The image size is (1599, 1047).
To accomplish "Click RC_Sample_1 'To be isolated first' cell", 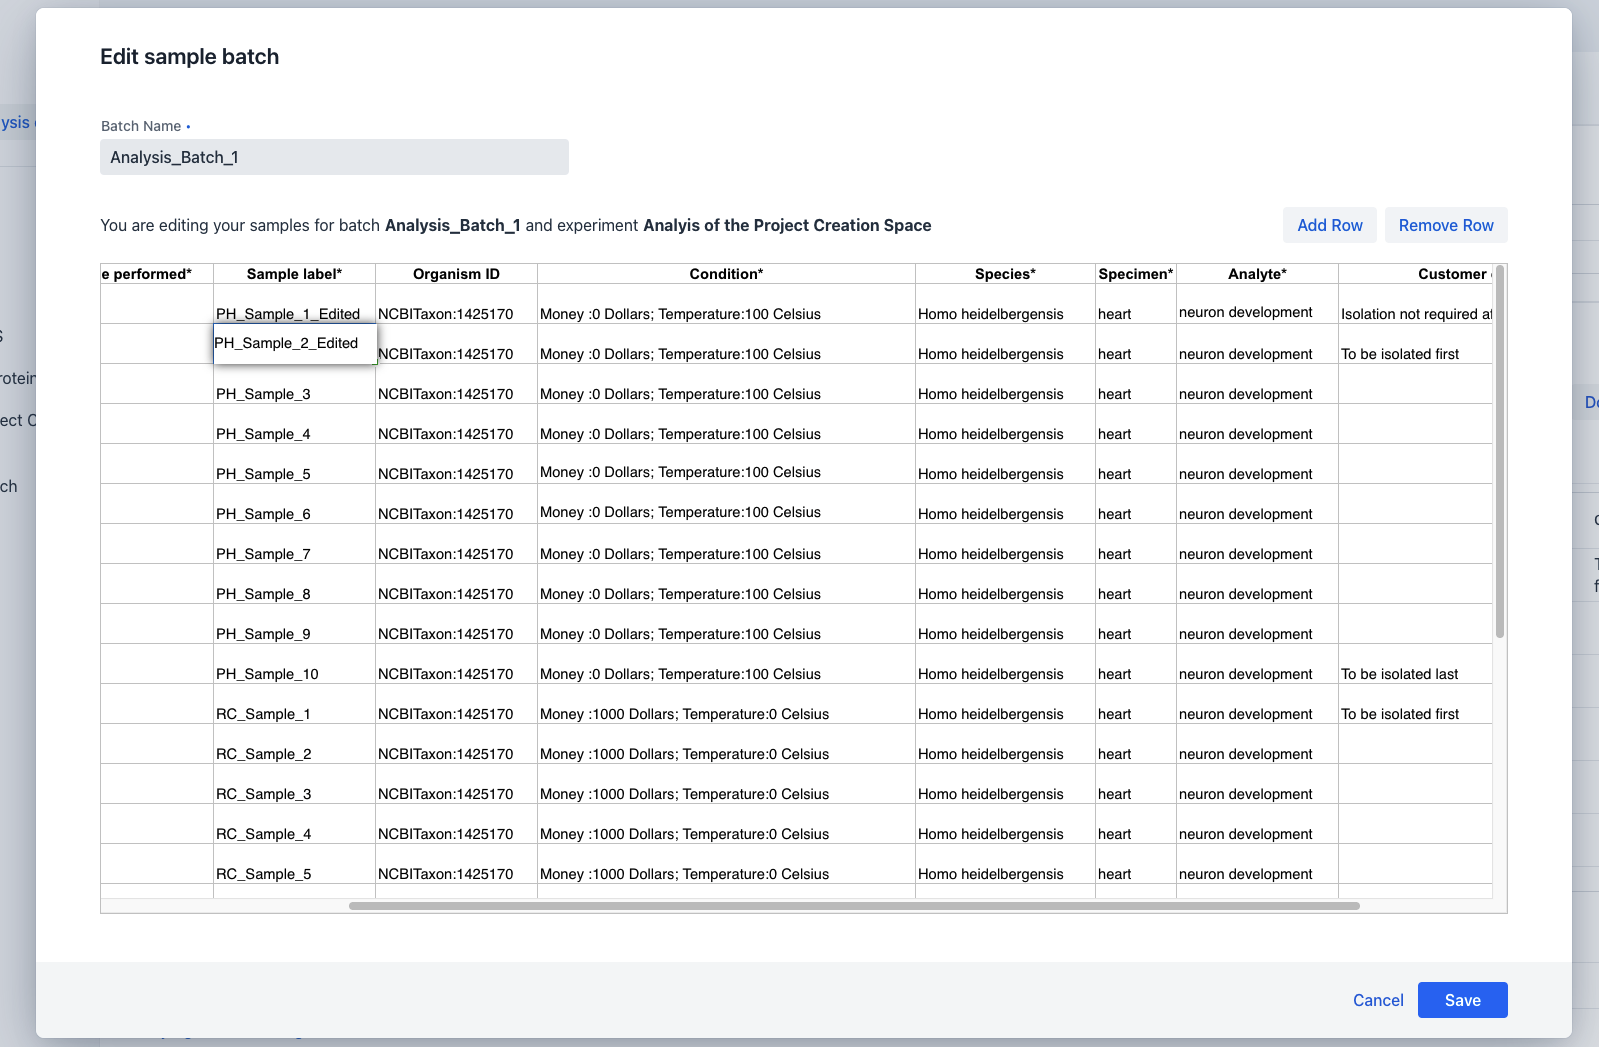I will 1415,704.
